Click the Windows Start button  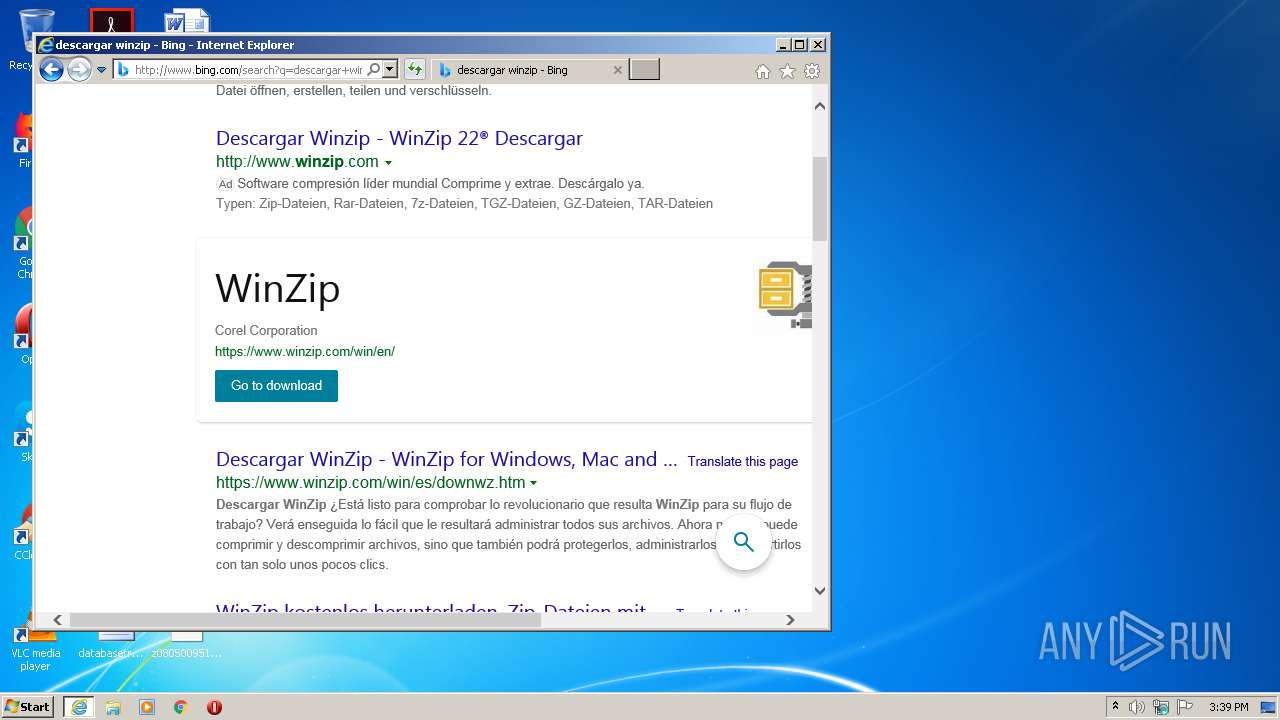[28, 707]
